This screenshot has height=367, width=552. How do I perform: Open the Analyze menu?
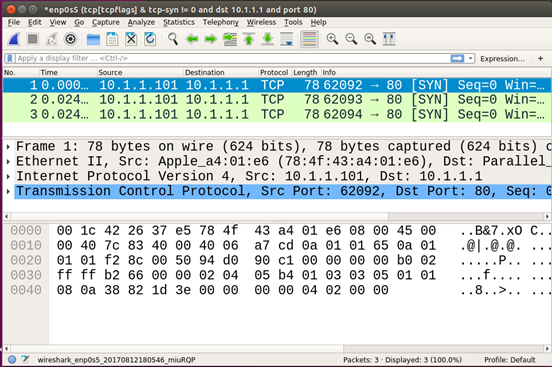click(x=141, y=22)
